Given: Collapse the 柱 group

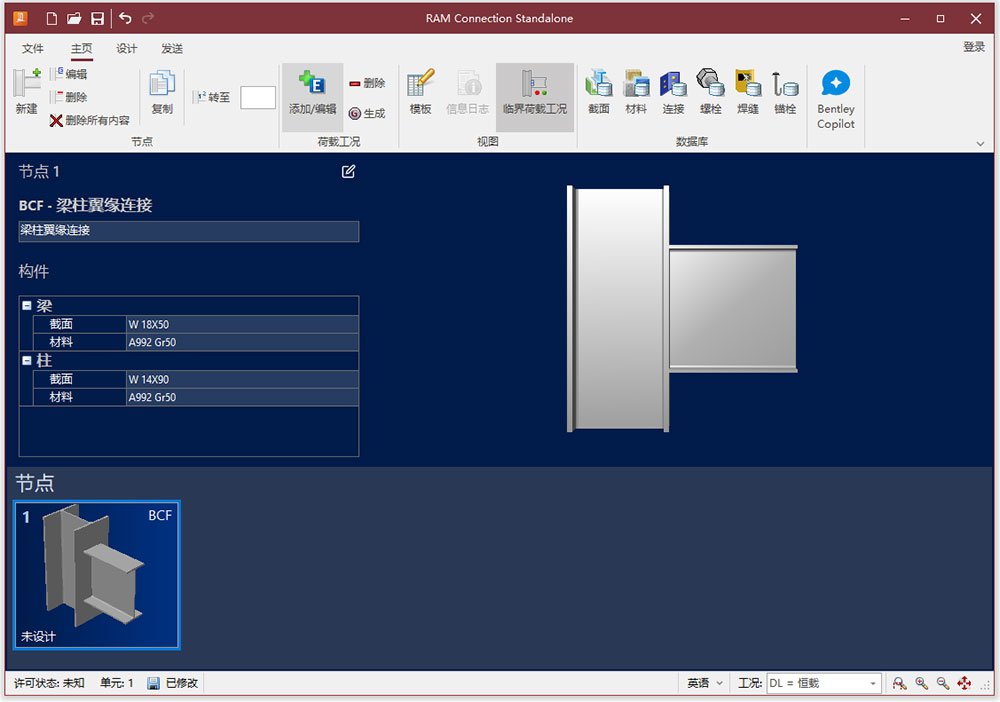Looking at the screenshot, I should tap(27, 360).
